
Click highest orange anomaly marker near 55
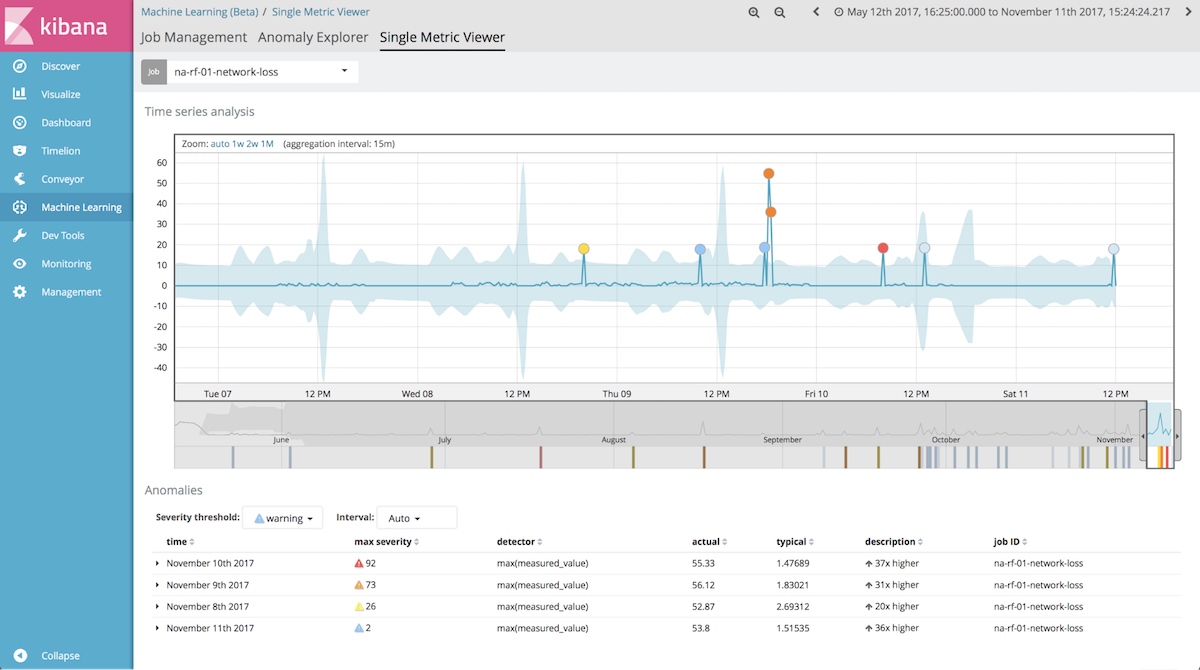(768, 173)
